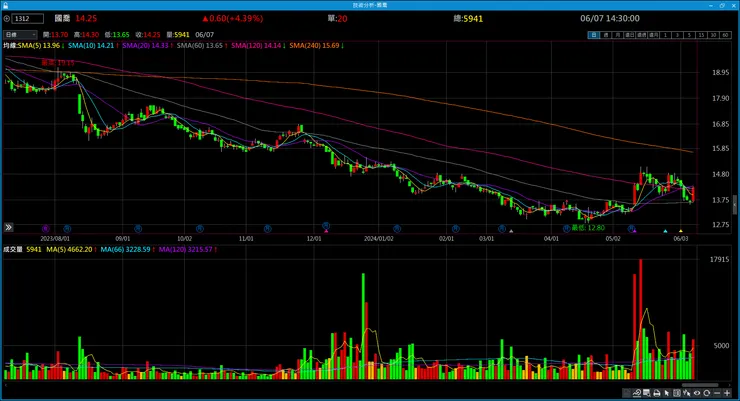
Task: Click the purple circle marker on timeline
Action: click(x=45, y=228)
